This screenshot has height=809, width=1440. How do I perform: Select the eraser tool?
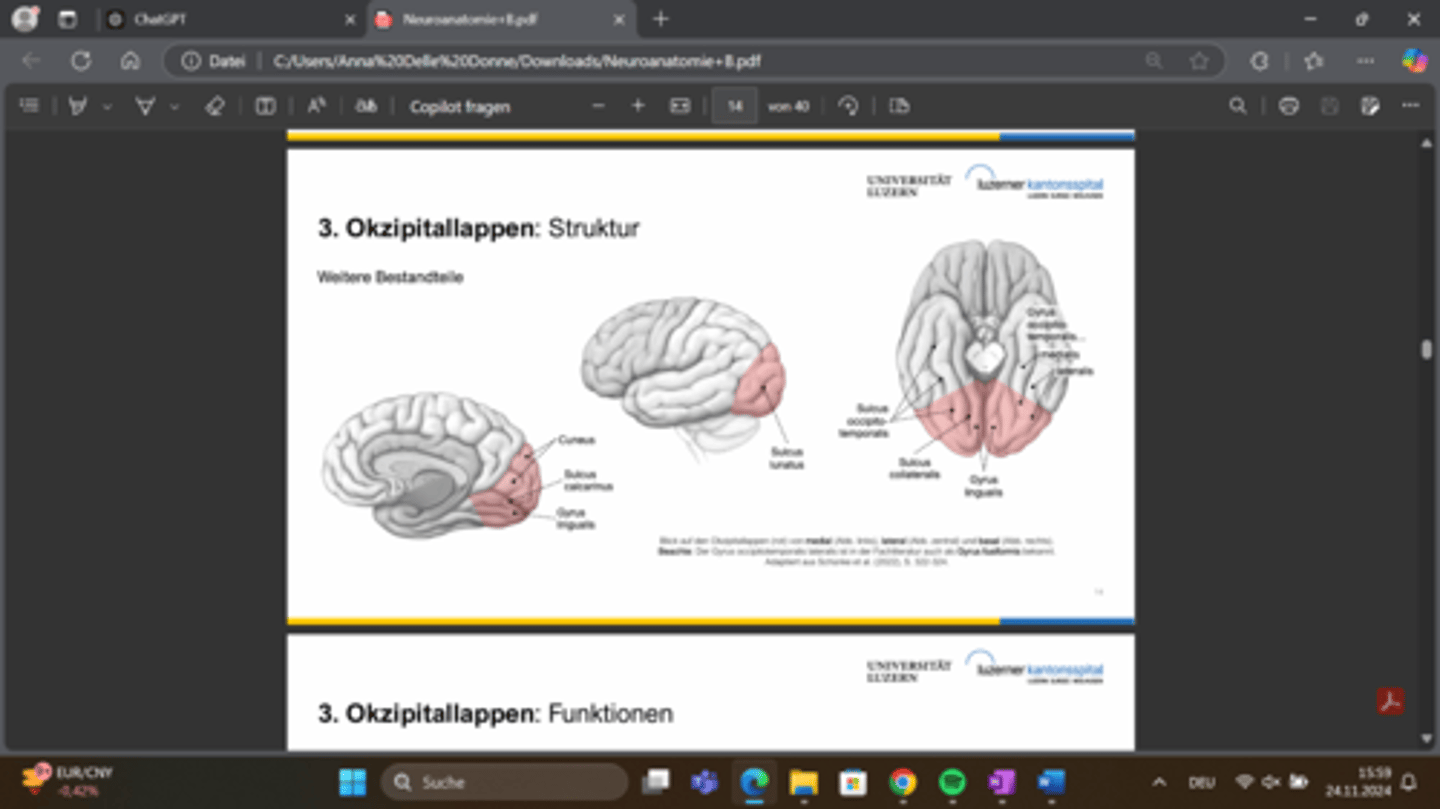(214, 106)
